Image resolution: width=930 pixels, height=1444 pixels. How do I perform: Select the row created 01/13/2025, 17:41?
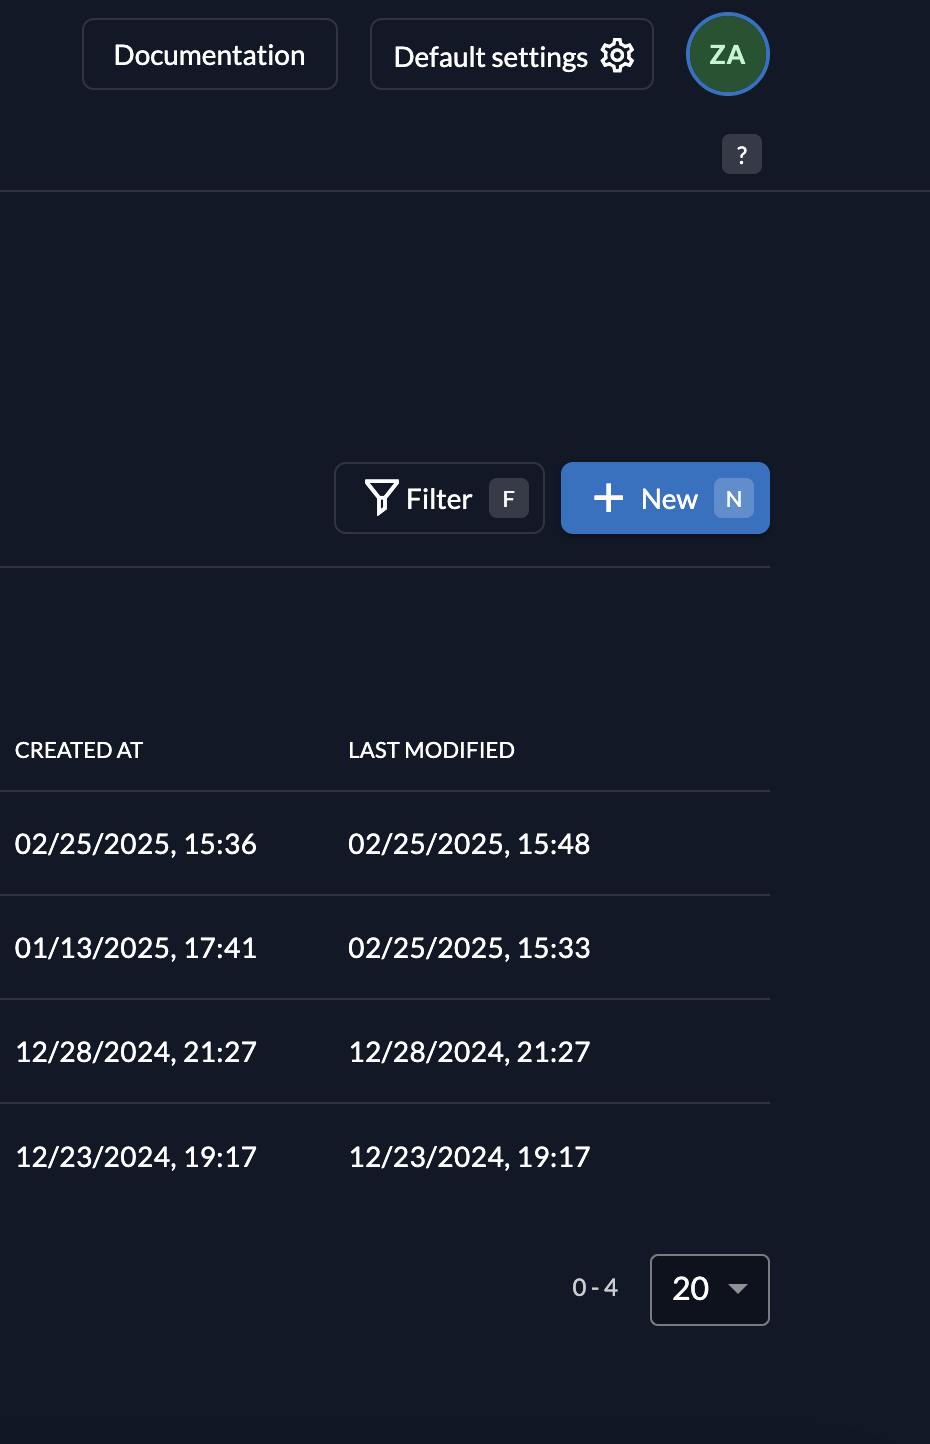click(x=136, y=948)
